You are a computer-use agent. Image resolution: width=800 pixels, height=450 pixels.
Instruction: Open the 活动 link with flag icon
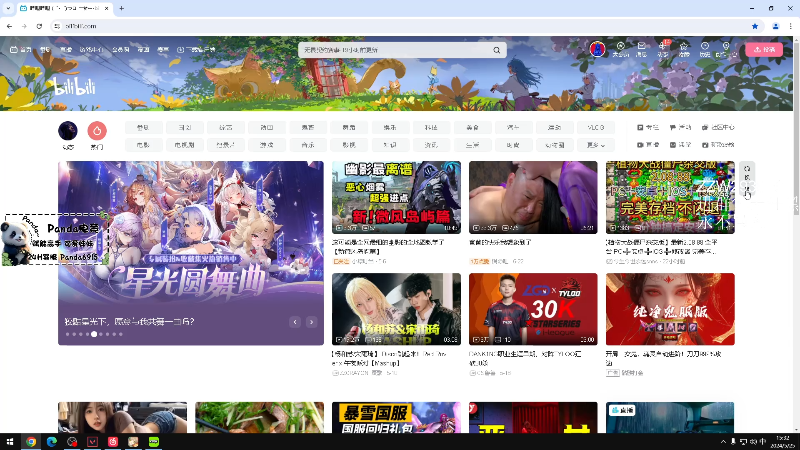pyautogui.click(x=681, y=128)
